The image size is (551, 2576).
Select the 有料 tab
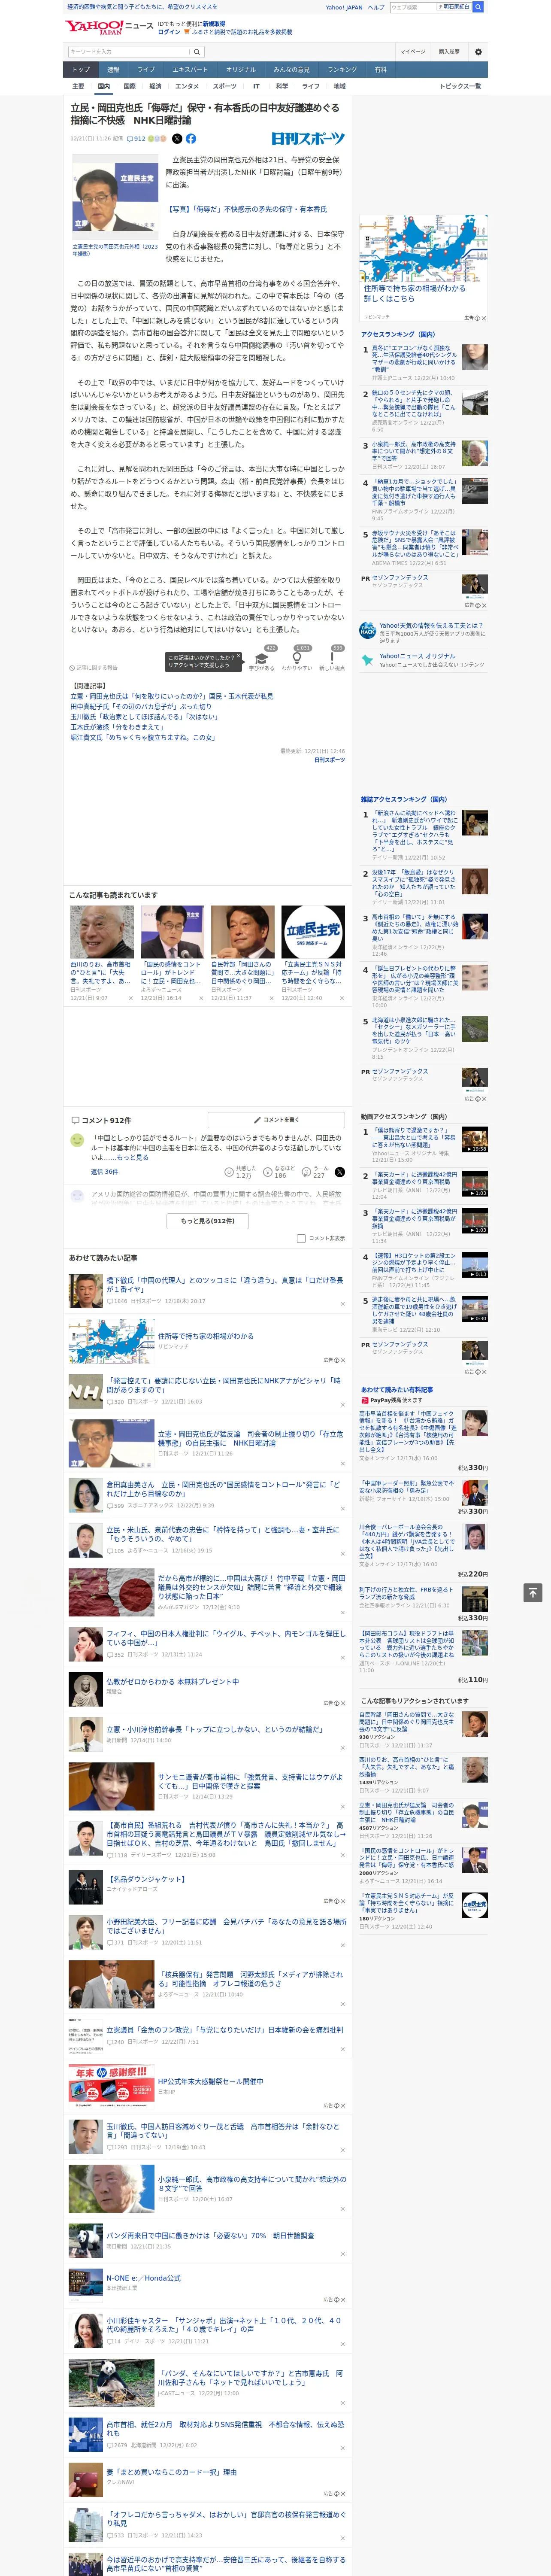(380, 70)
